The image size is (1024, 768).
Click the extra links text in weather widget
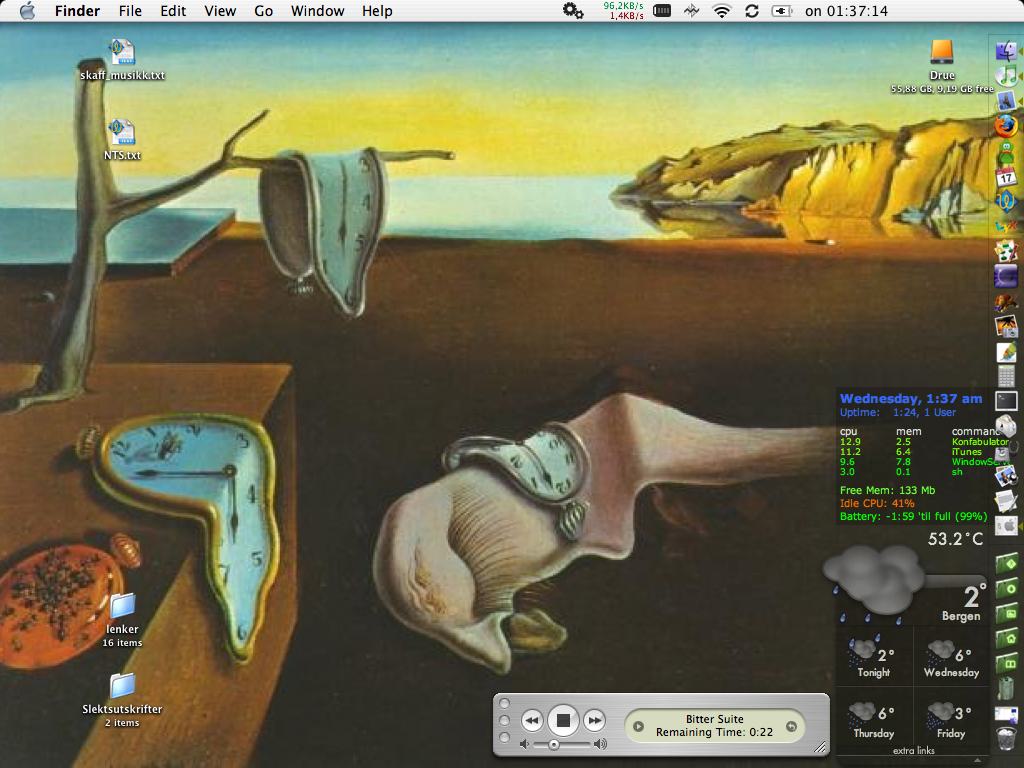912,751
